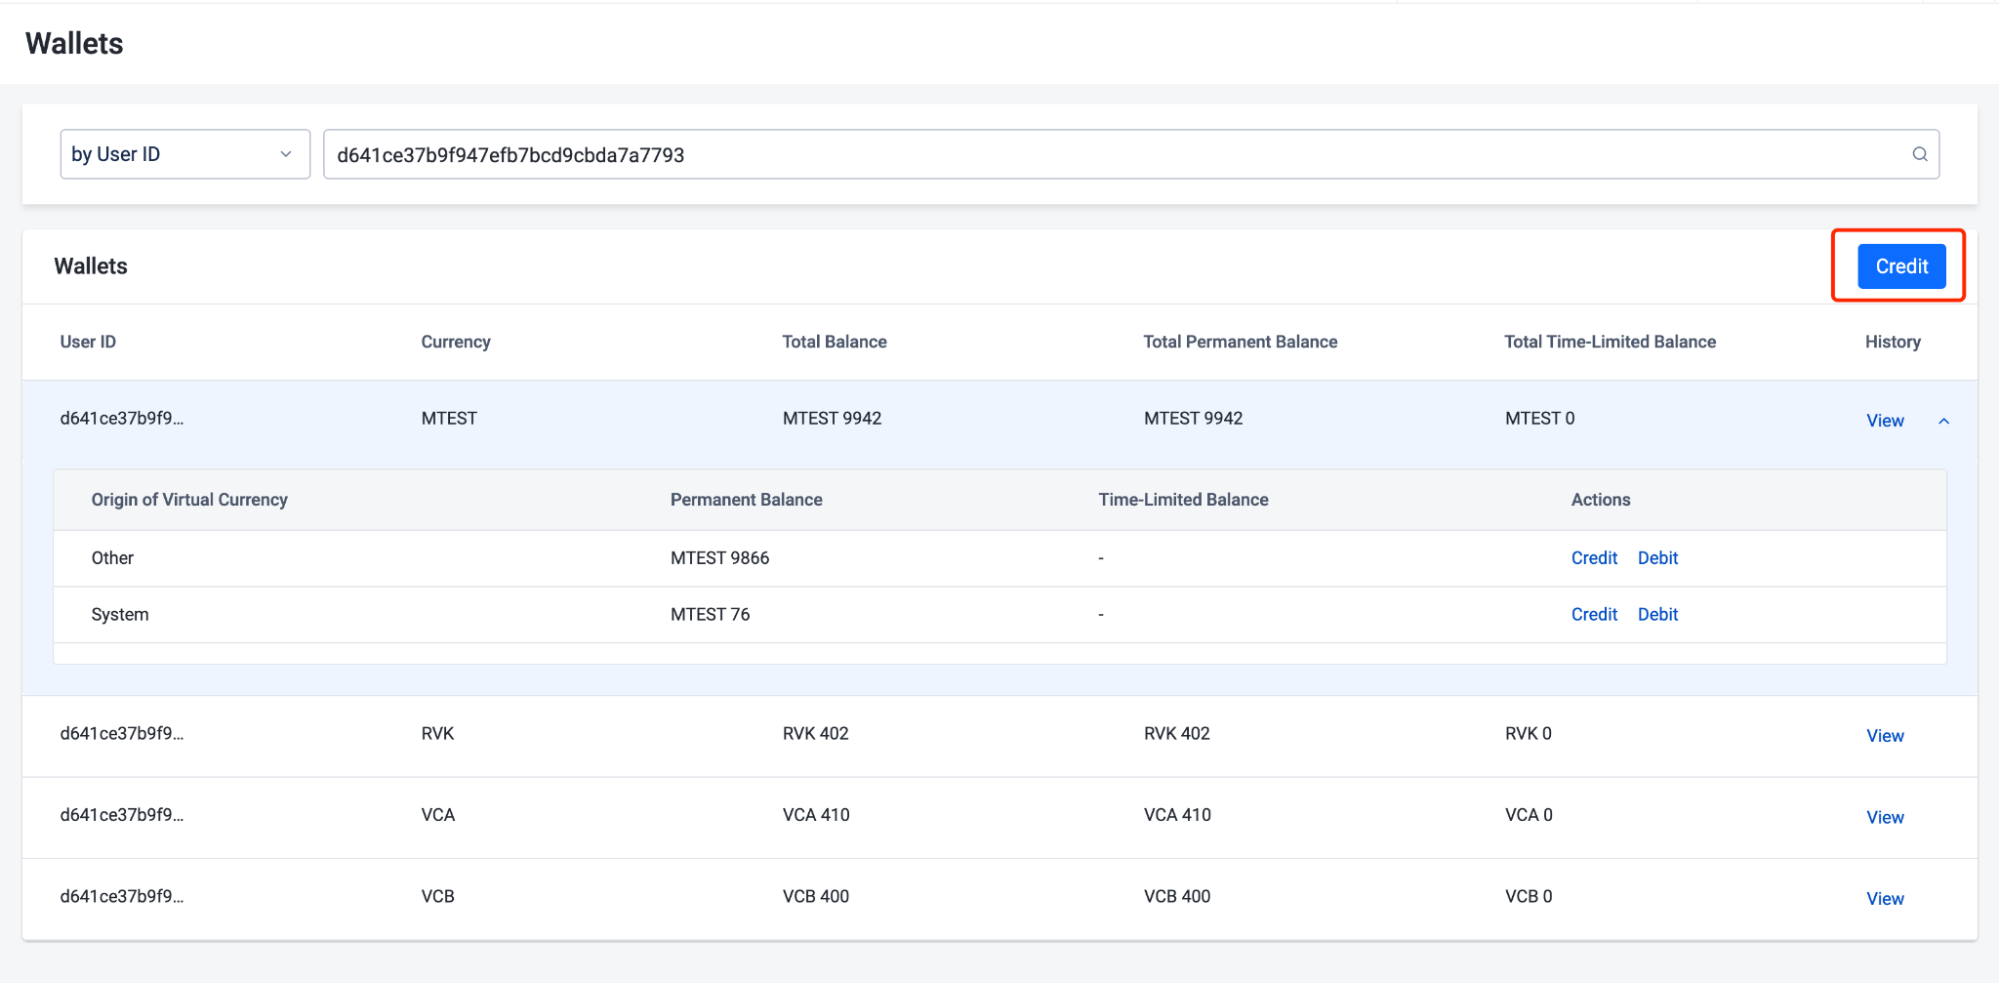1999x983 pixels.
Task: Click Debit in the System origin row
Action: click(1657, 614)
